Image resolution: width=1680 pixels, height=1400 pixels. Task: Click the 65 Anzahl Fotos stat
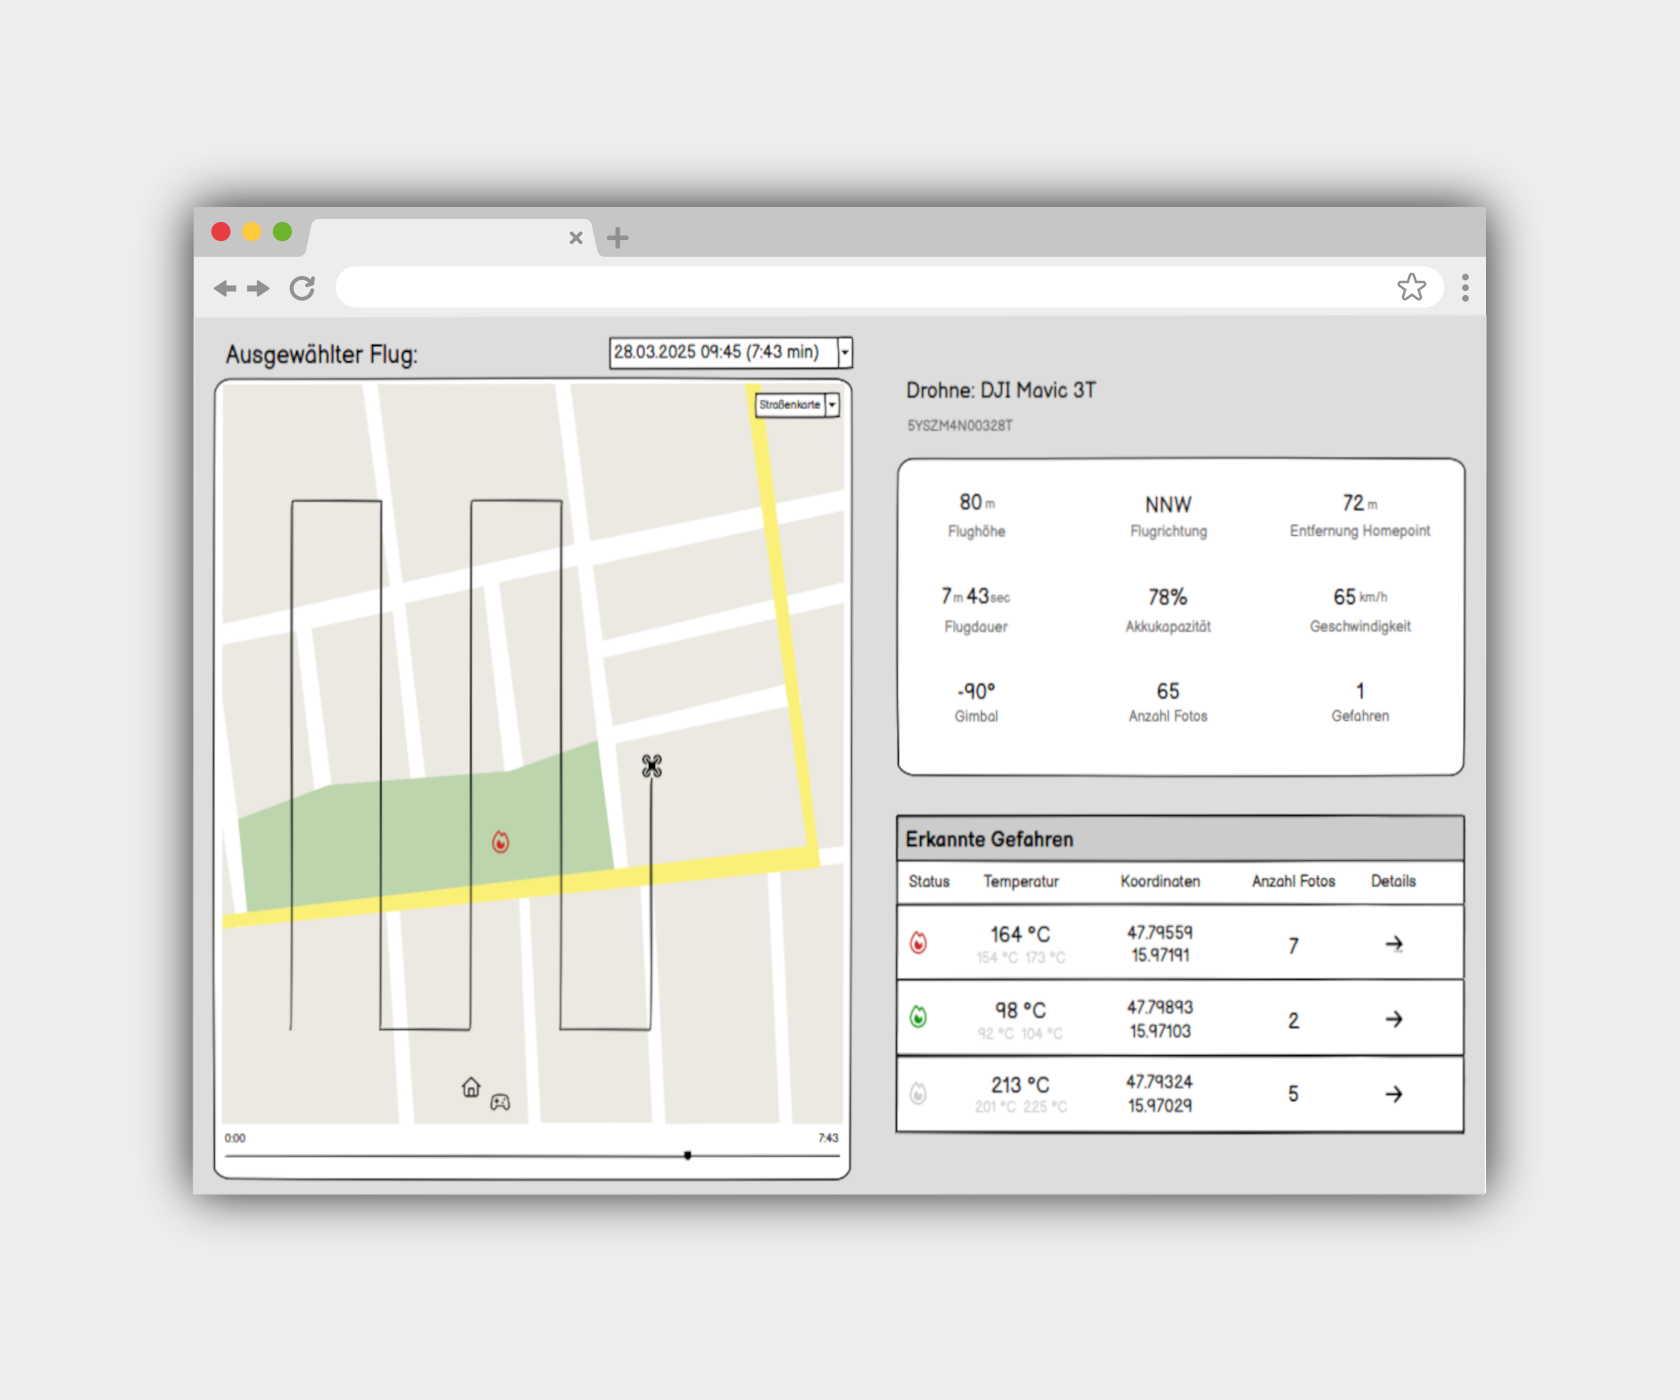point(1168,691)
